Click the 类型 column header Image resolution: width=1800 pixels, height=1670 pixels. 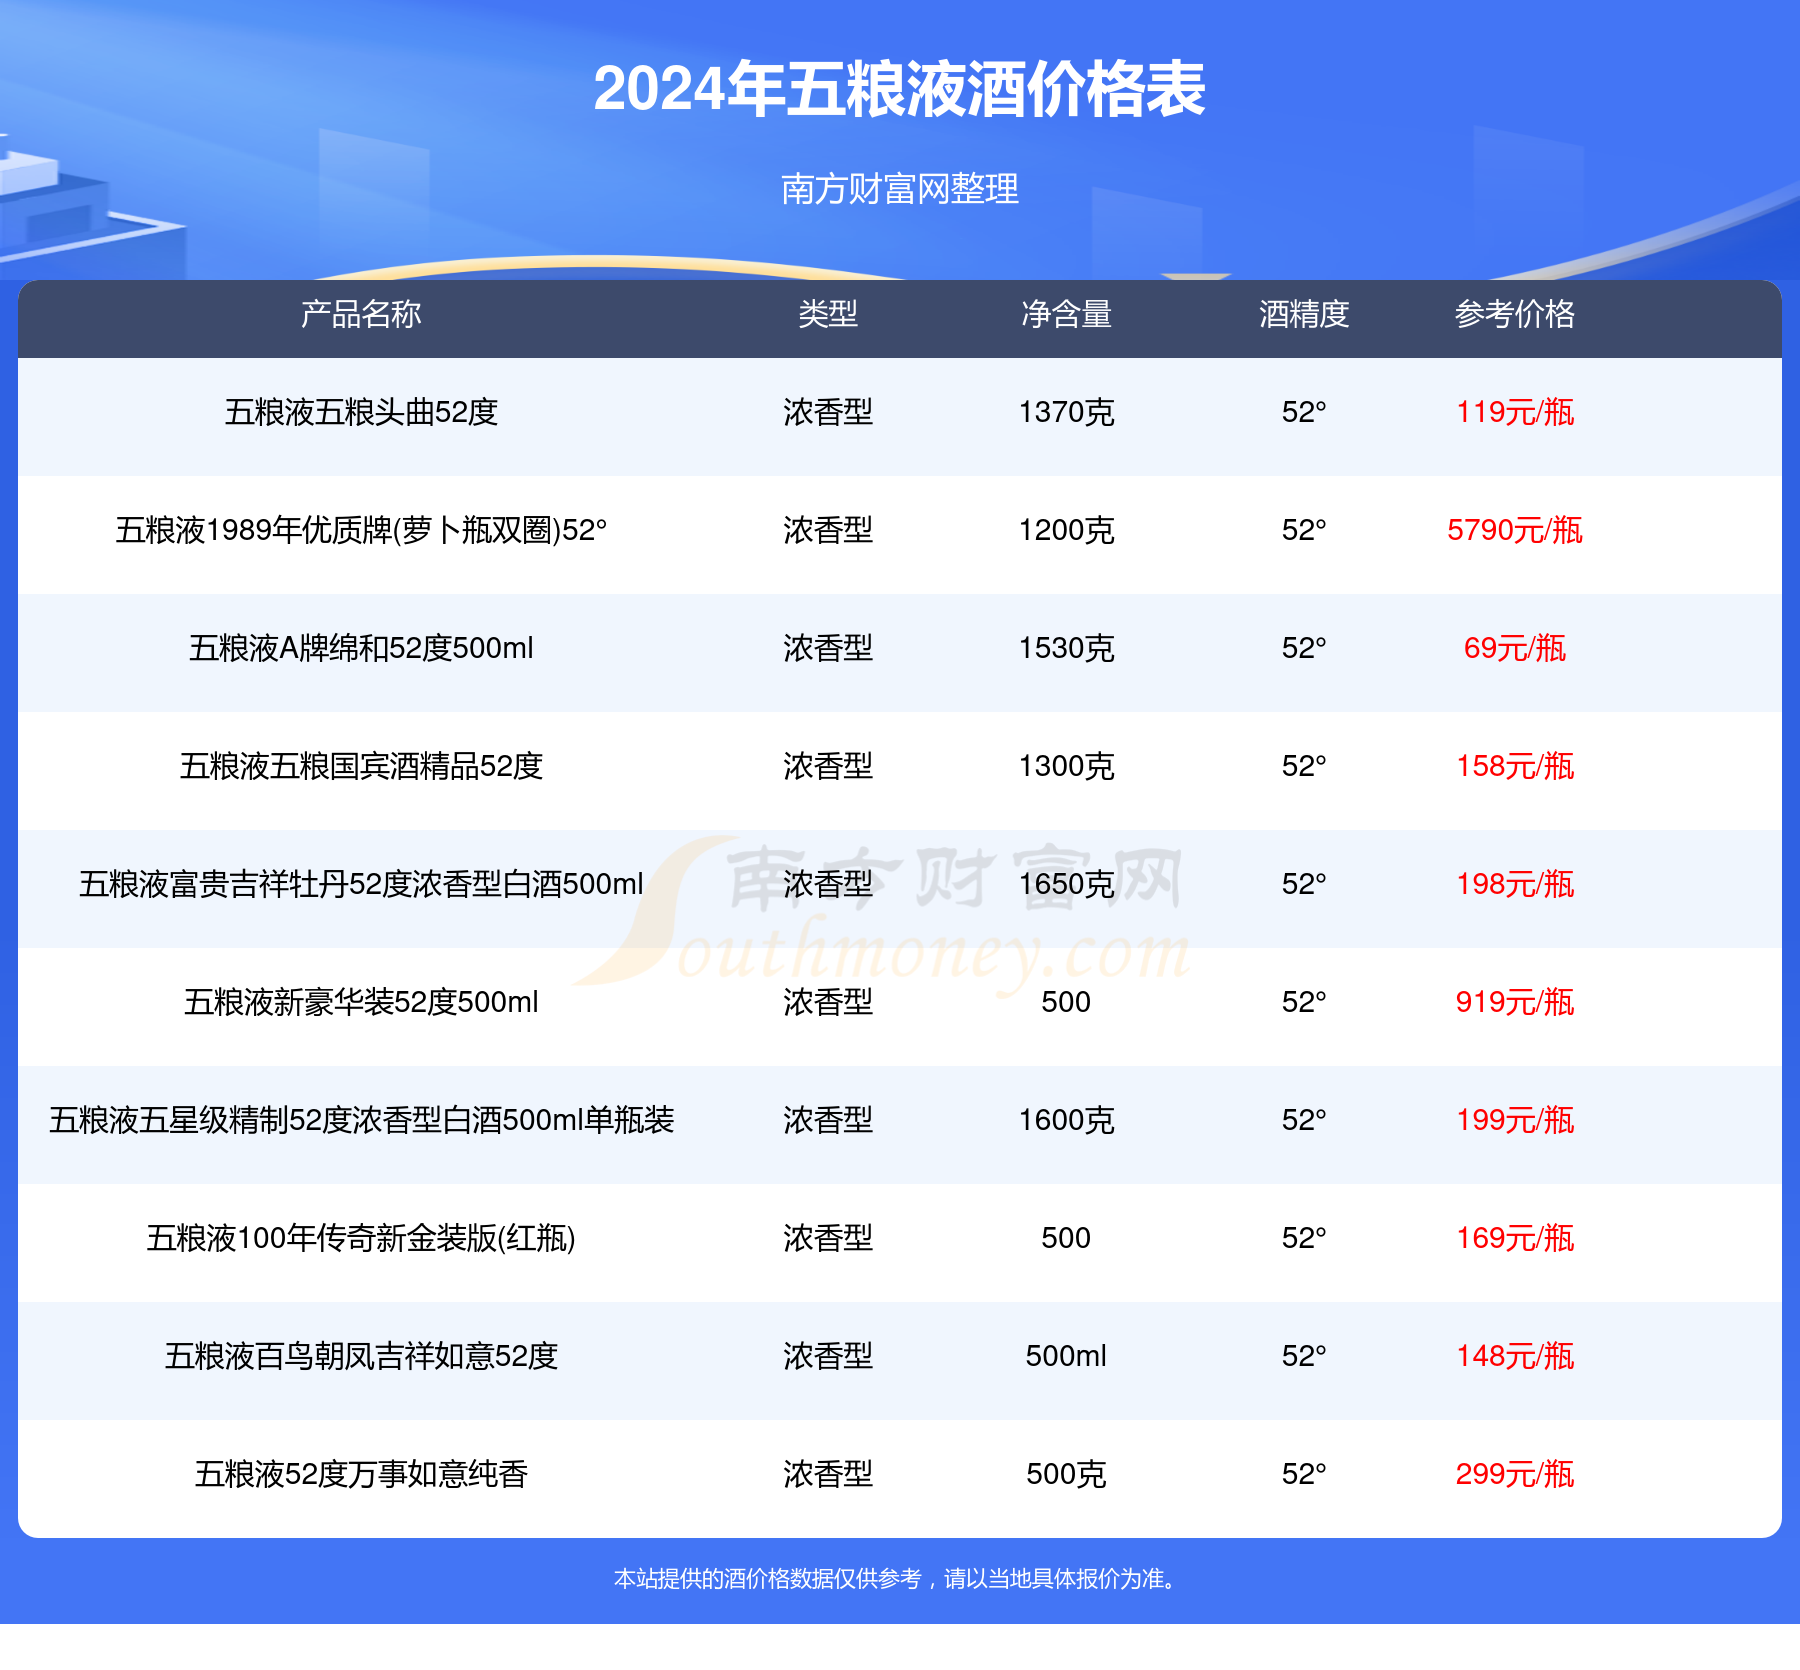(828, 314)
